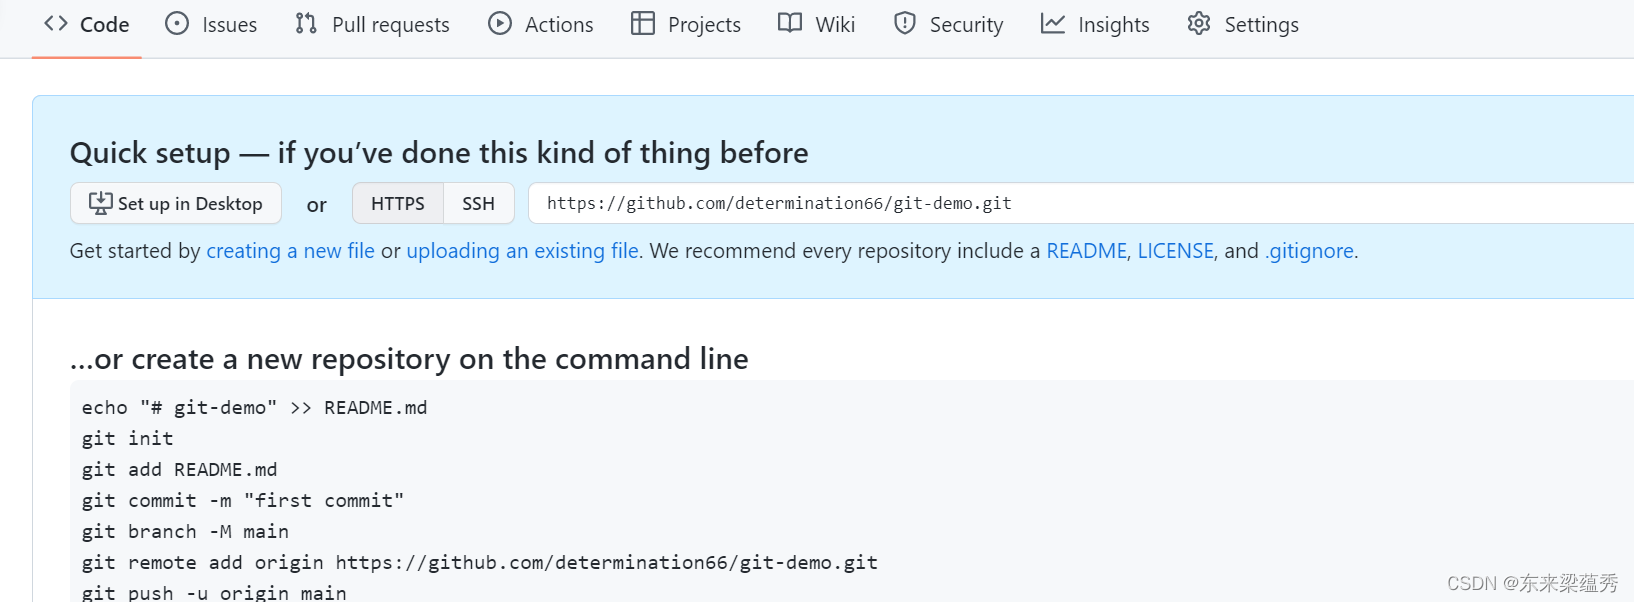Click the Code tab icon

coord(55,23)
